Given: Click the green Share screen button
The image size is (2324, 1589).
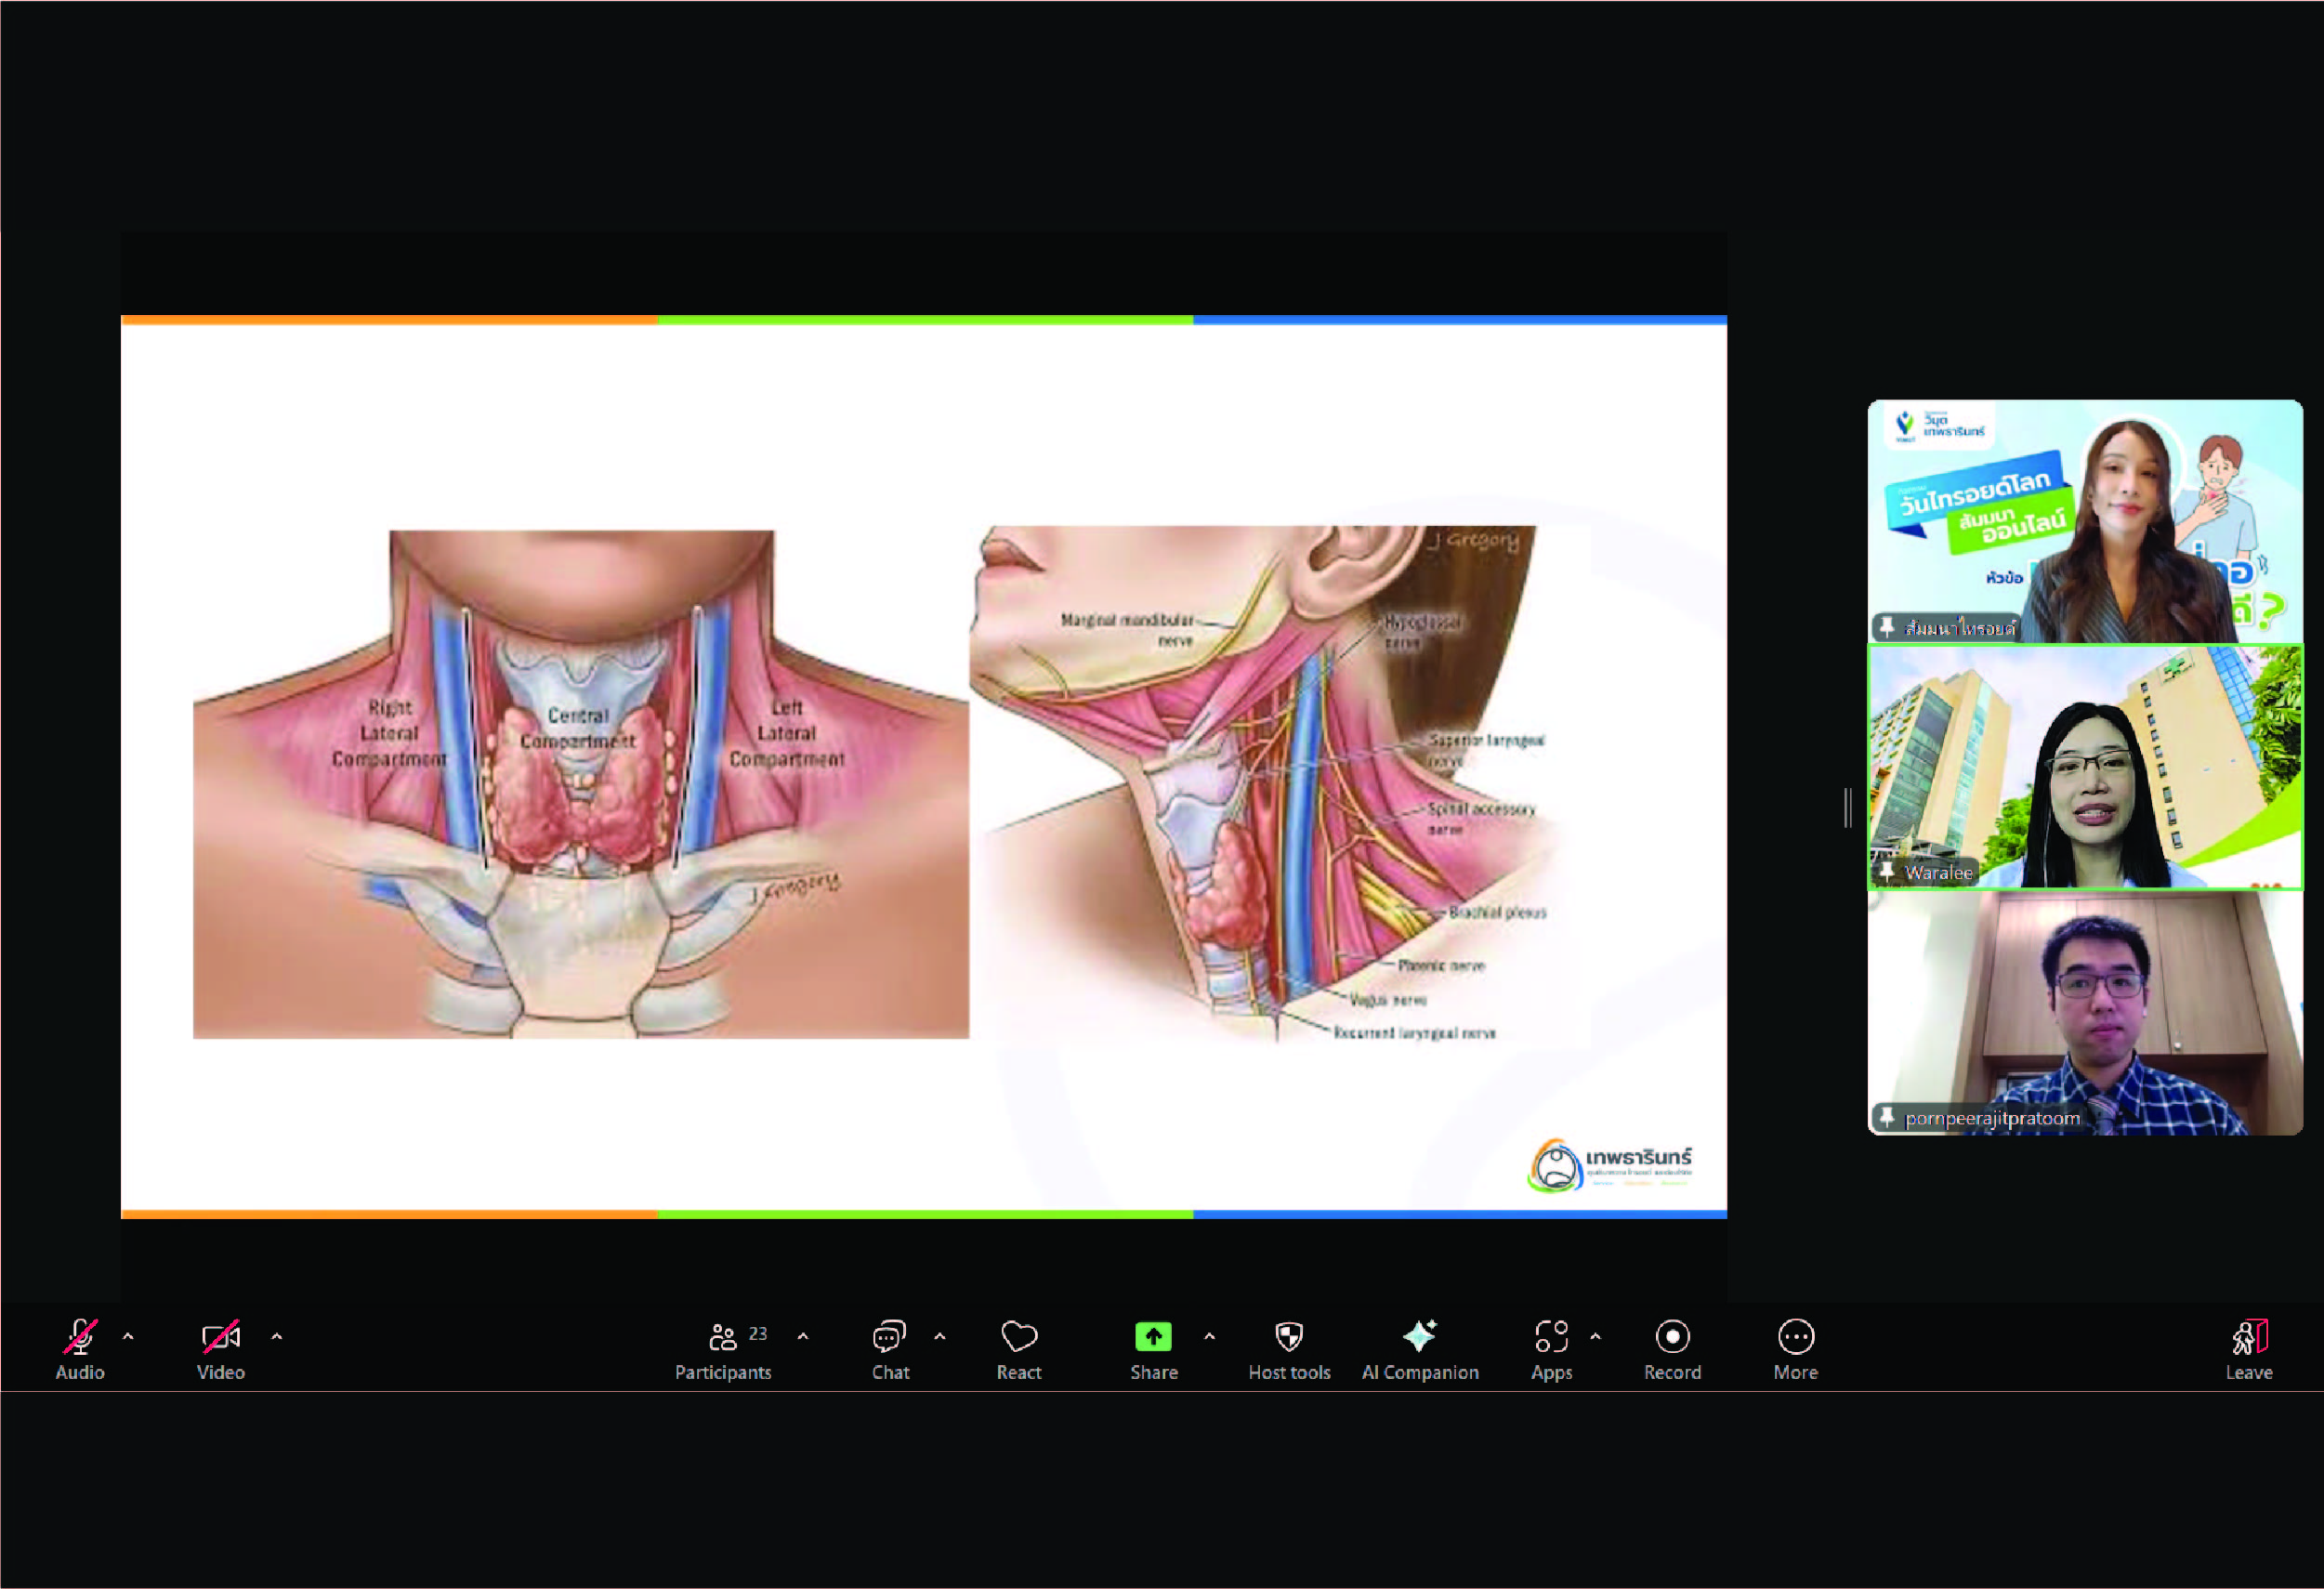Looking at the screenshot, I should [1153, 1349].
